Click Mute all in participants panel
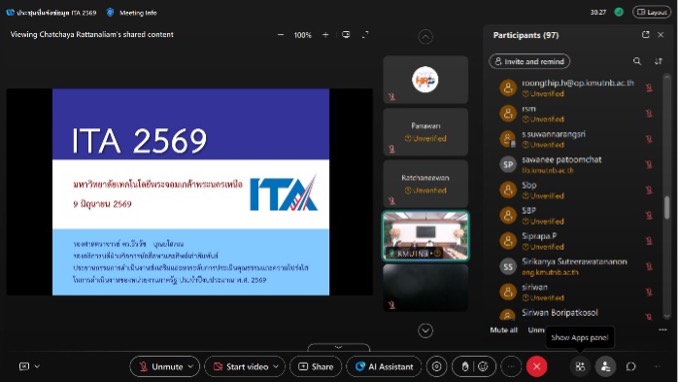This screenshot has height=385, width=681. click(x=504, y=330)
